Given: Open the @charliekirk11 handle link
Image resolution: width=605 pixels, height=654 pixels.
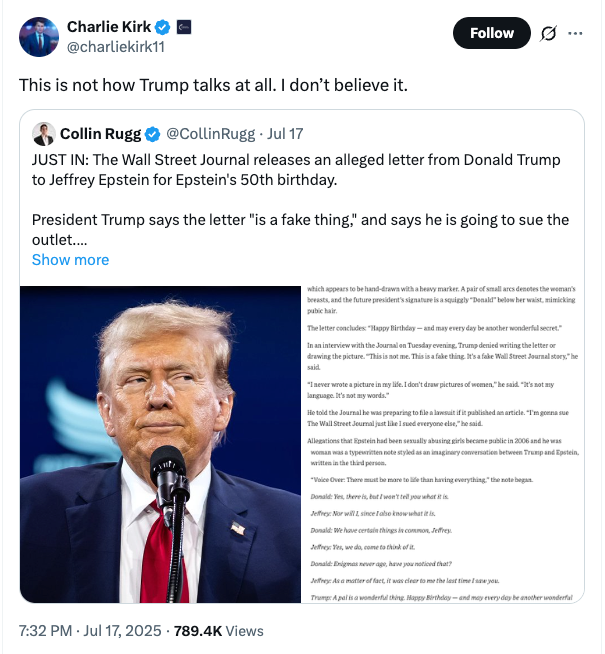Looking at the screenshot, I should click(x=115, y=47).
